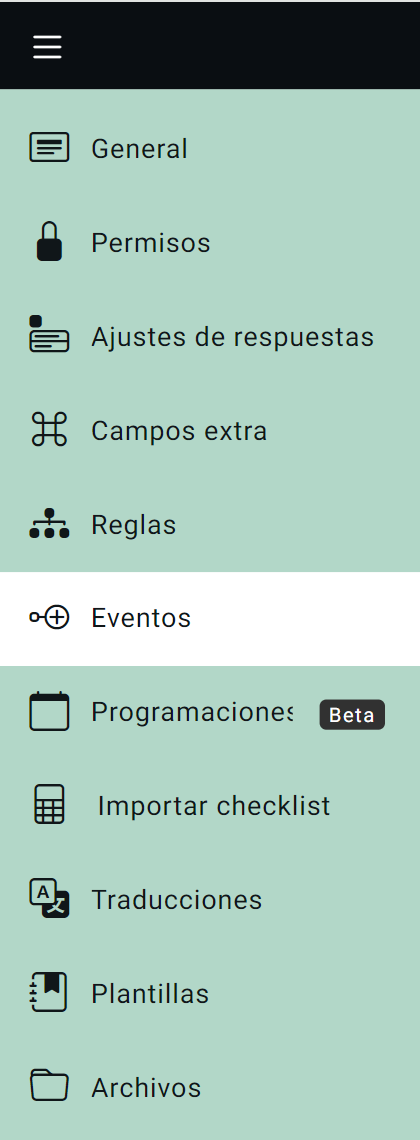The height and width of the screenshot is (1140, 420).
Task: Select the Ajustes de respuestas icon
Action: tap(49, 334)
